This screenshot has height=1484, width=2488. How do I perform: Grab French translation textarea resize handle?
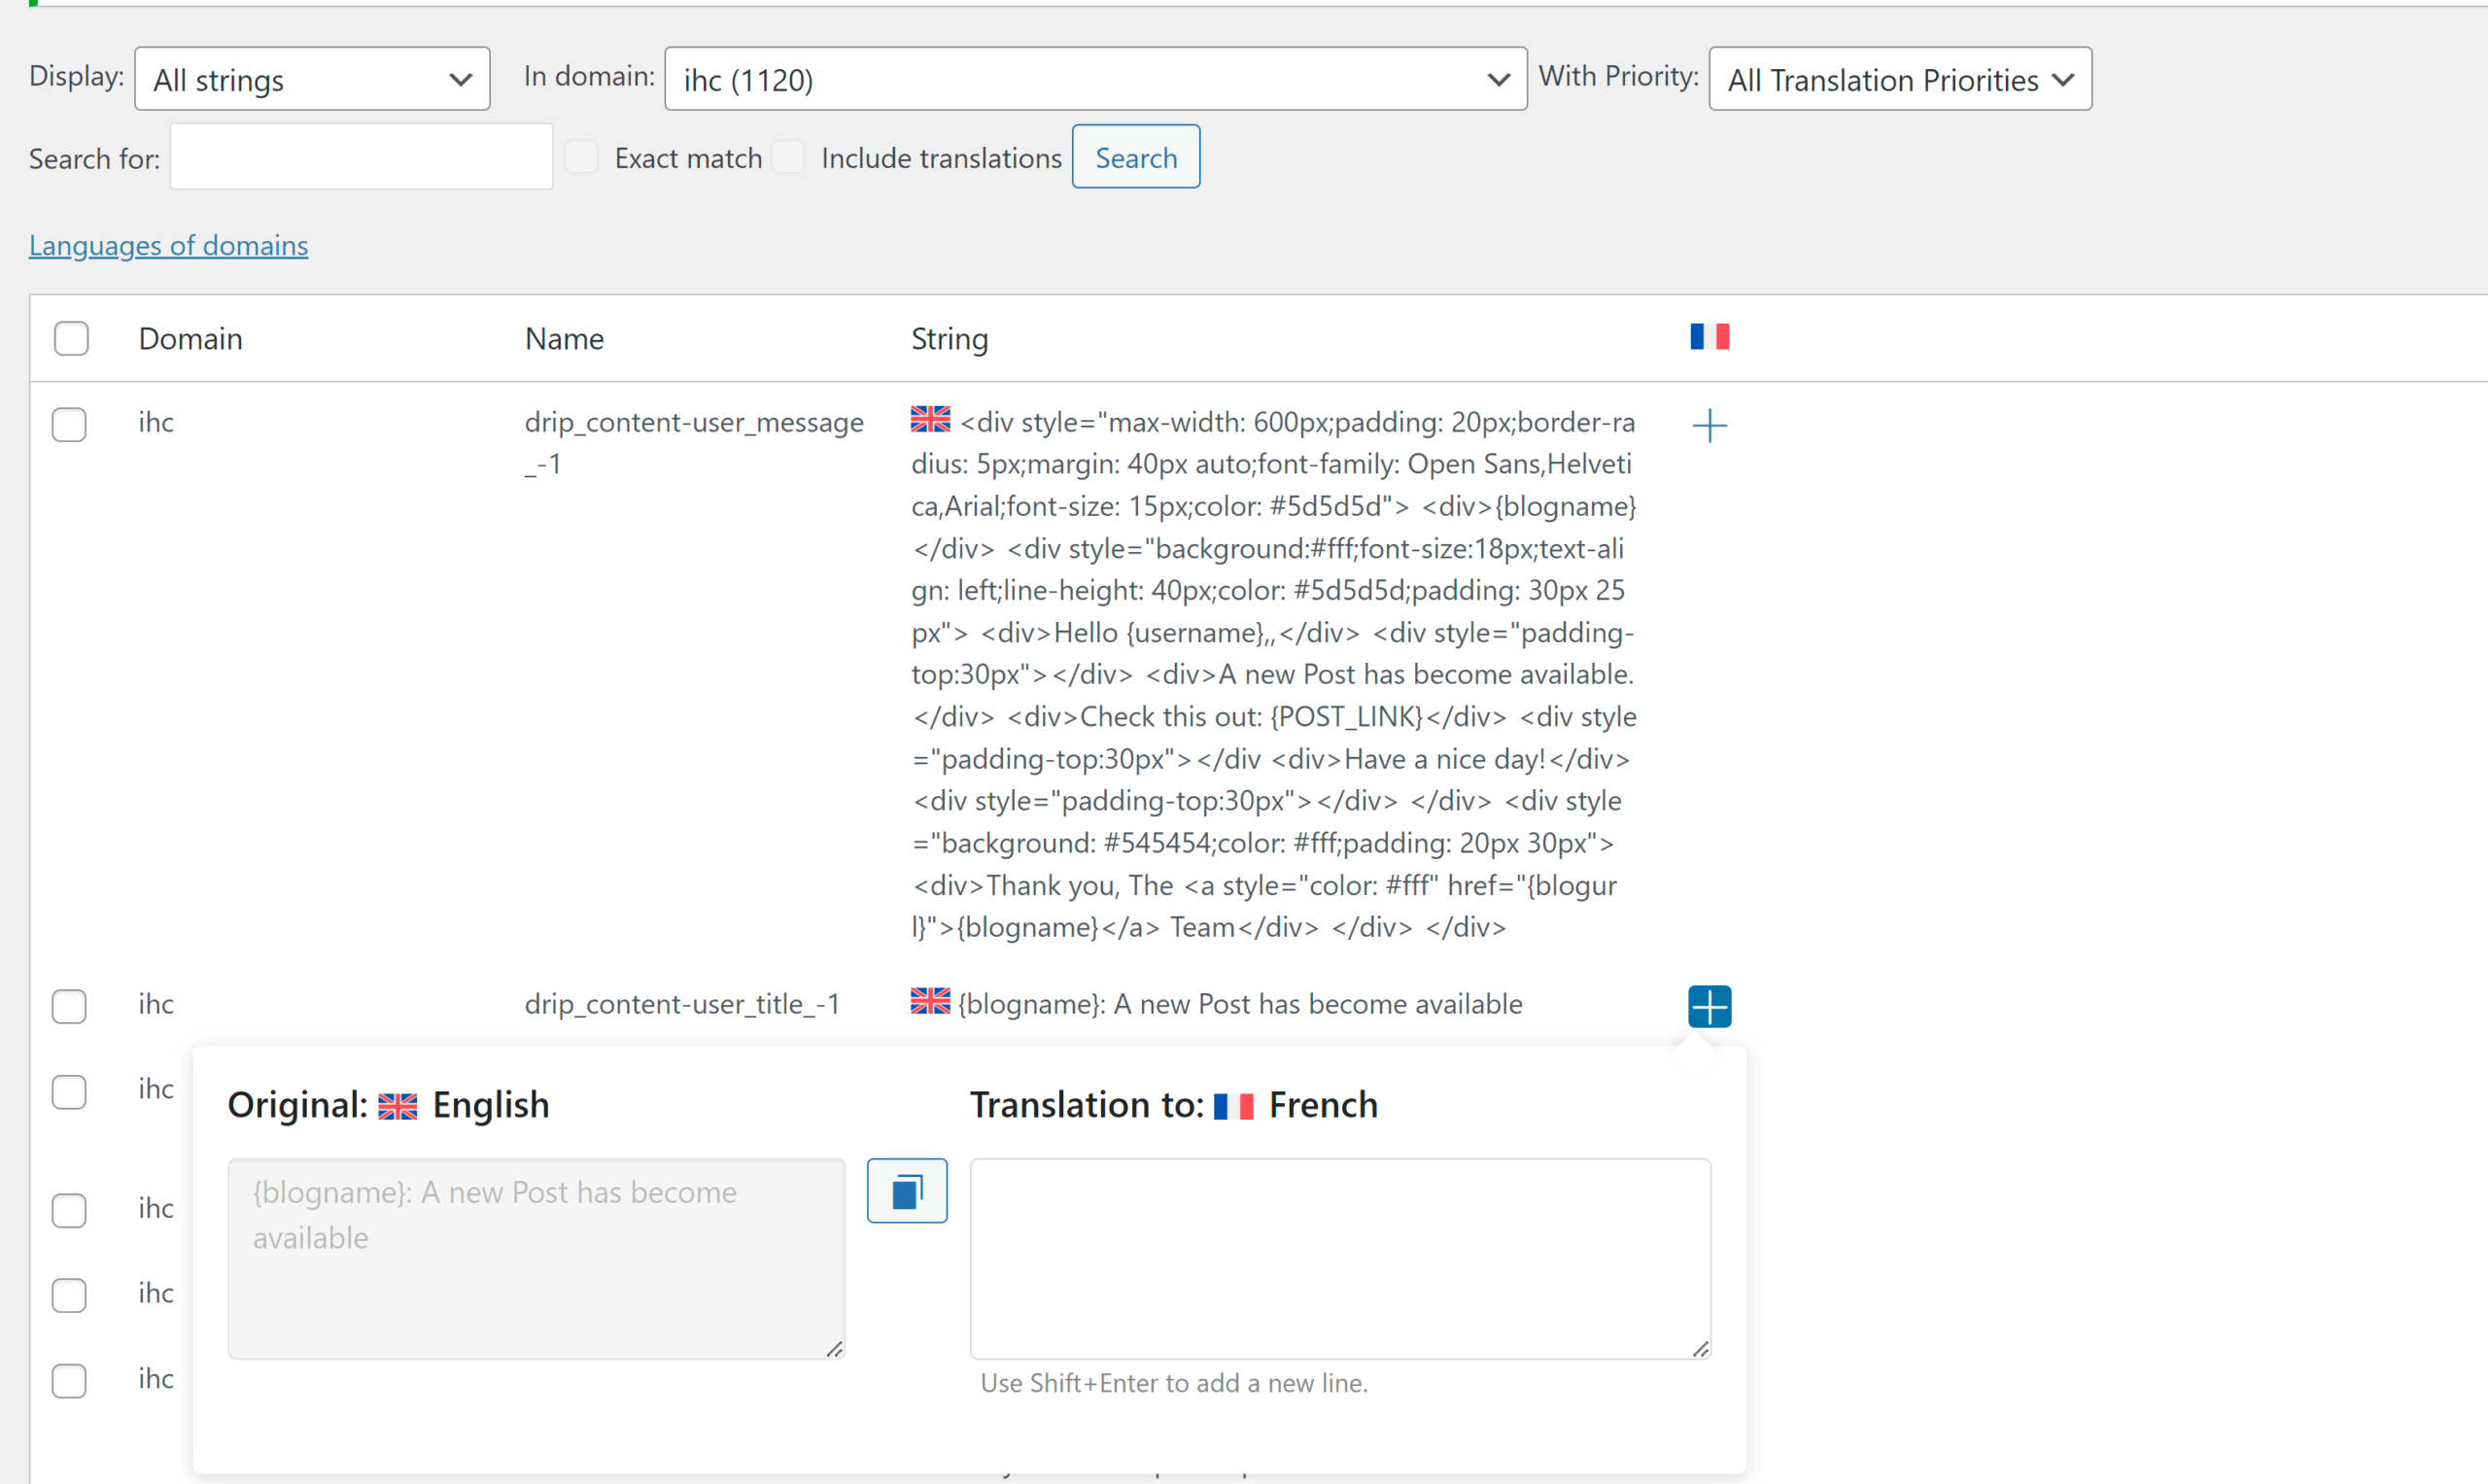[1701, 1349]
